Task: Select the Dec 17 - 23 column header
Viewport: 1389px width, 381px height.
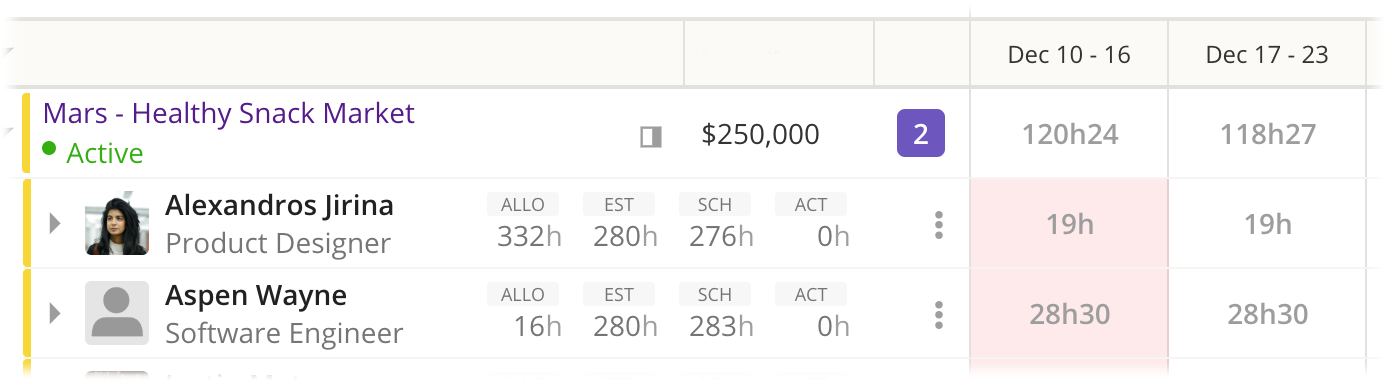Action: [x=1267, y=55]
